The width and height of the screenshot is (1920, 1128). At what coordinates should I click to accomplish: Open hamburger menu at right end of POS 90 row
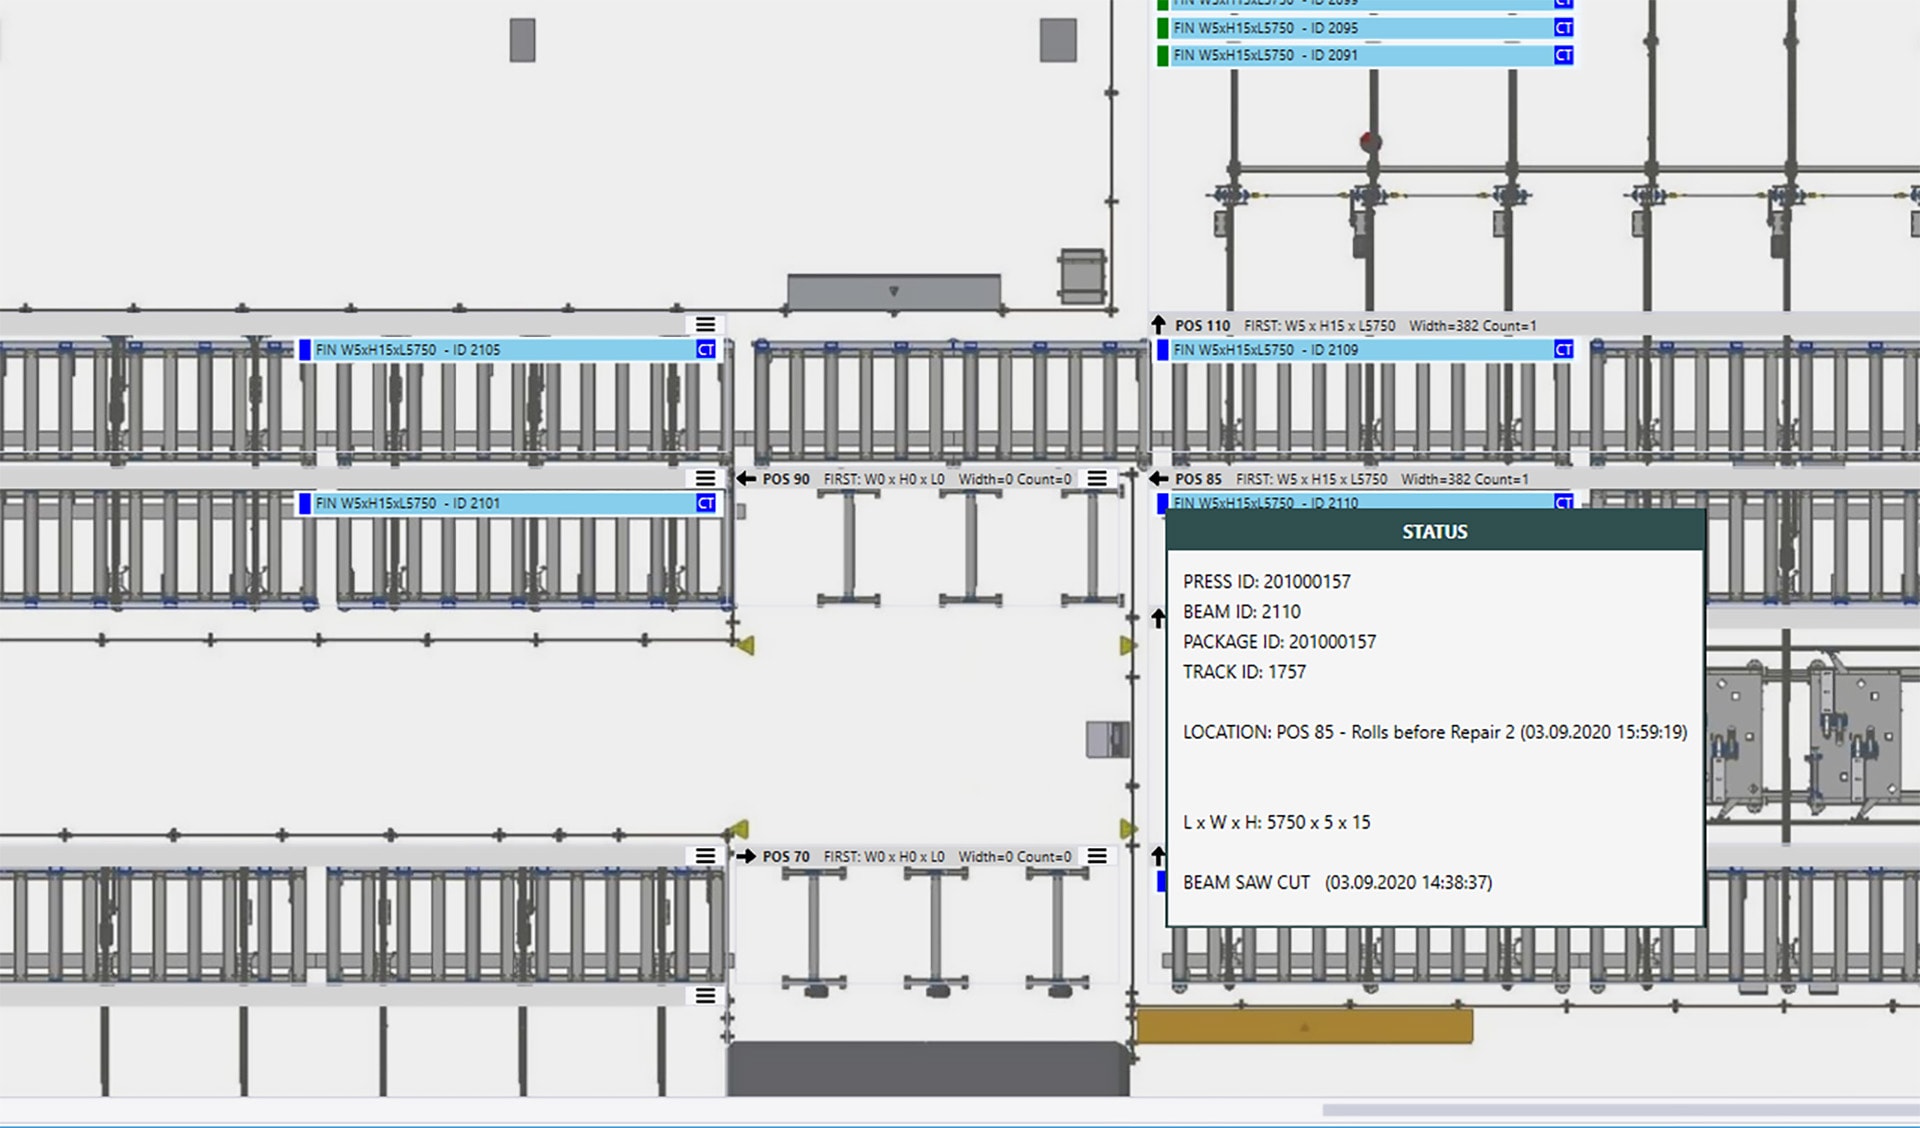click(x=1097, y=479)
